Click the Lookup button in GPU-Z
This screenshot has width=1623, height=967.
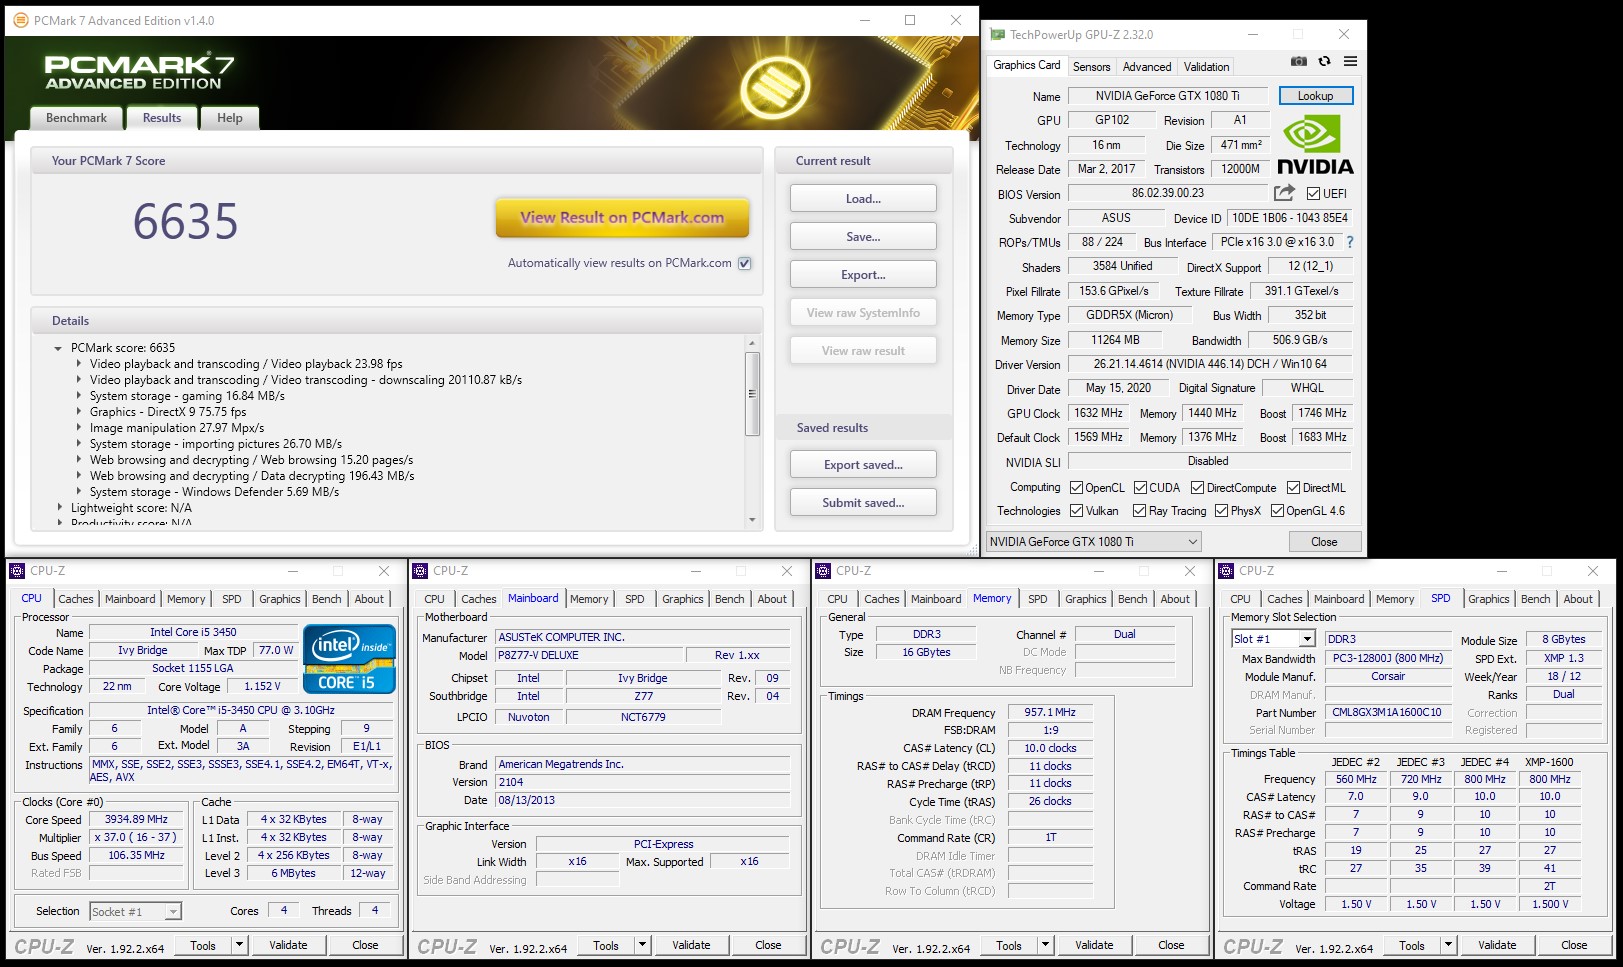coord(1315,96)
